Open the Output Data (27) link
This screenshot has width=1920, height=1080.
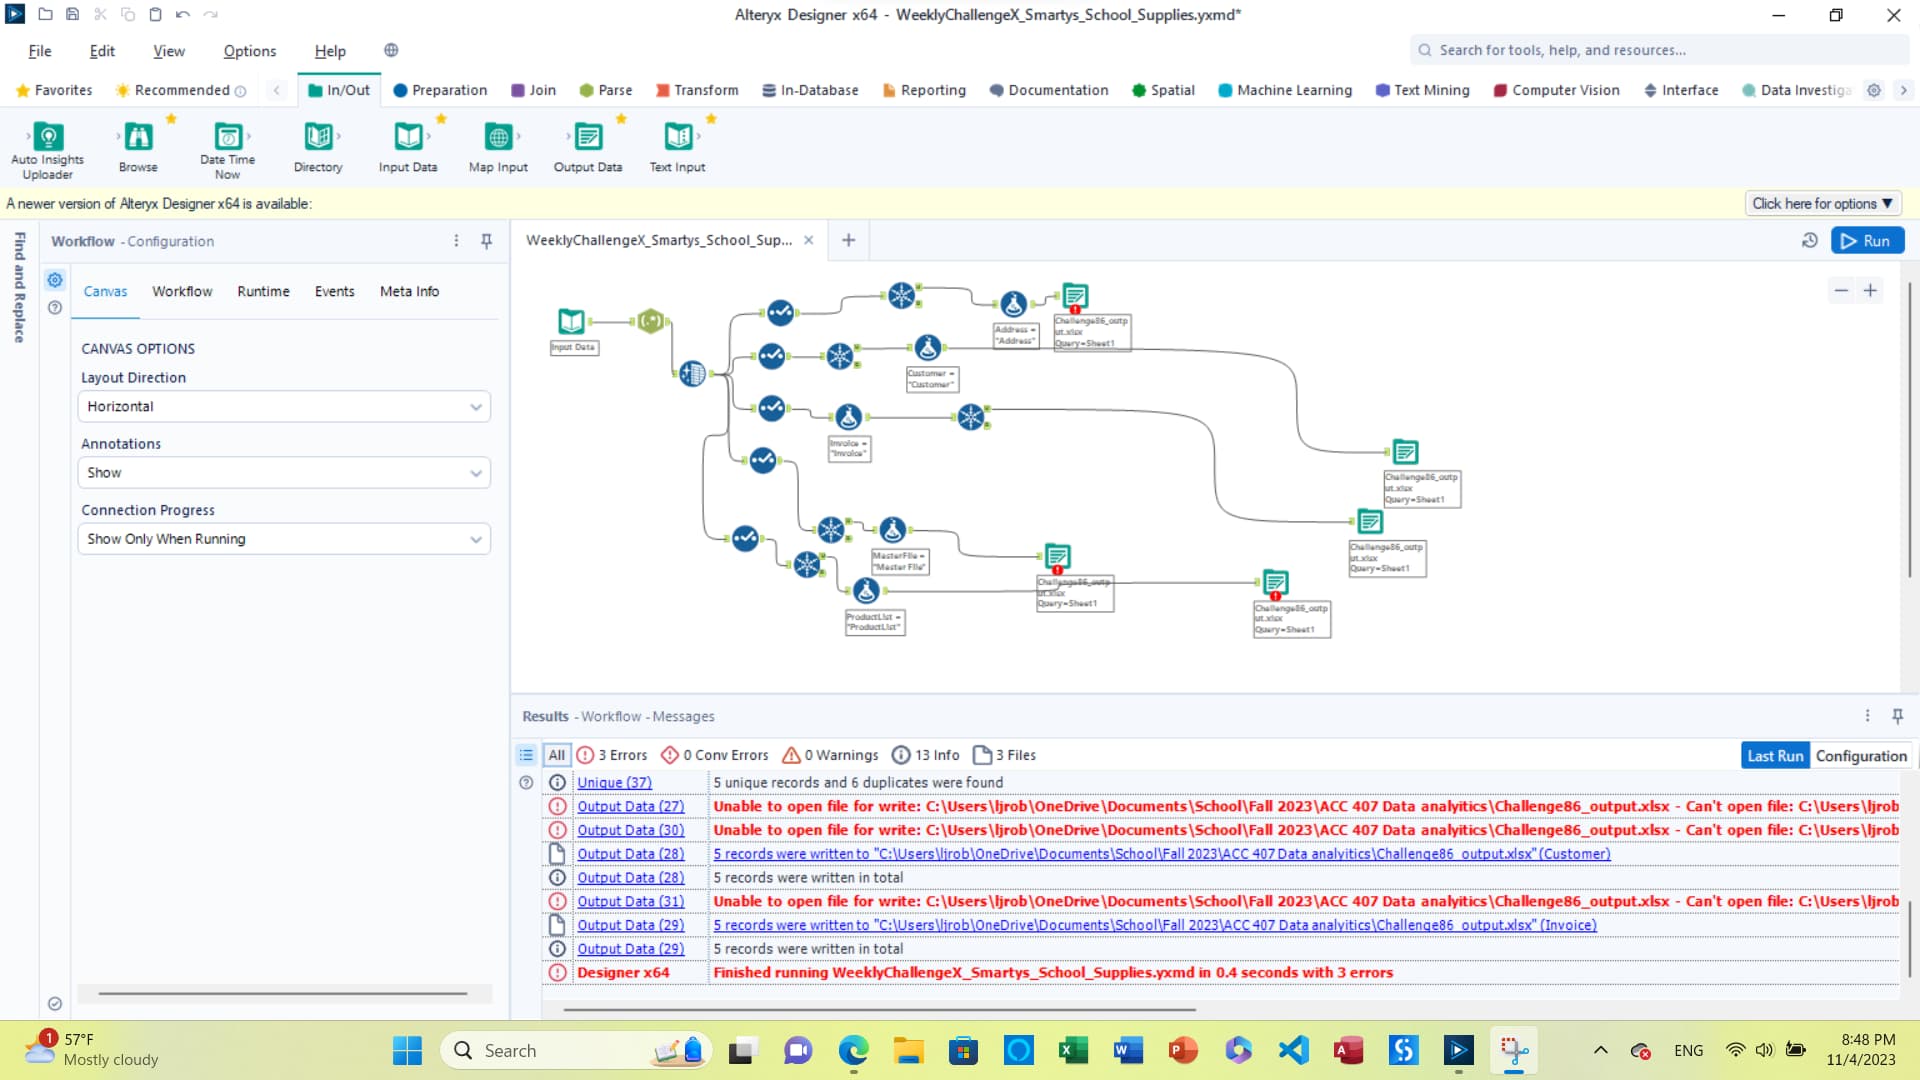click(x=630, y=806)
